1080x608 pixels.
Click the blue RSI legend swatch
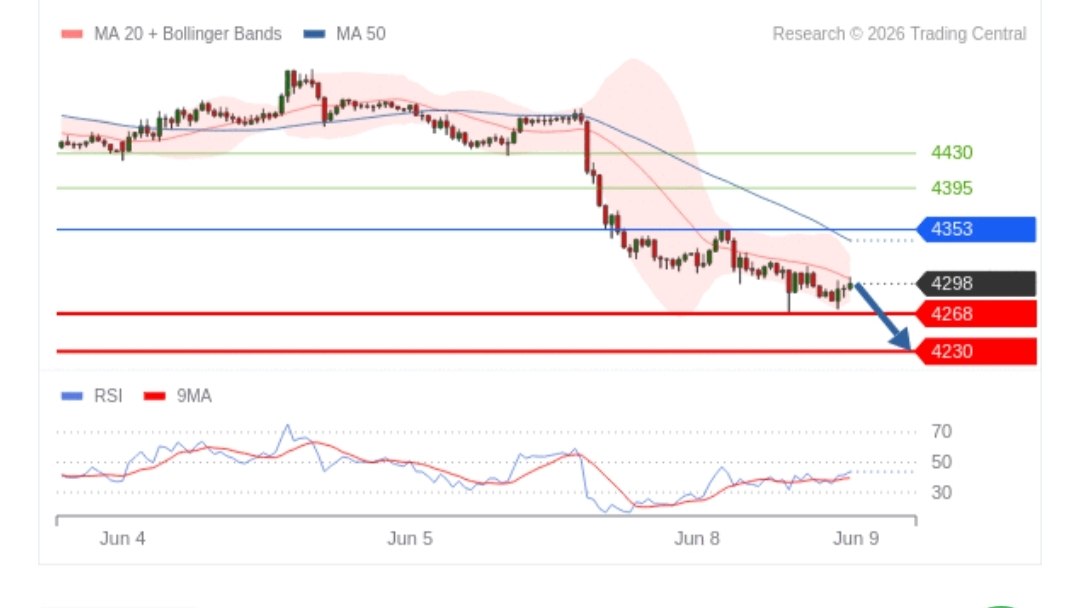tap(72, 396)
